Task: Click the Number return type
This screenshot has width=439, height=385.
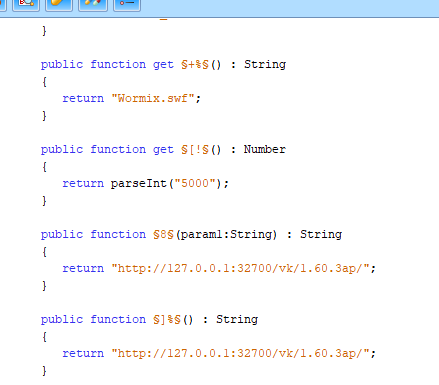Action: click(265, 149)
